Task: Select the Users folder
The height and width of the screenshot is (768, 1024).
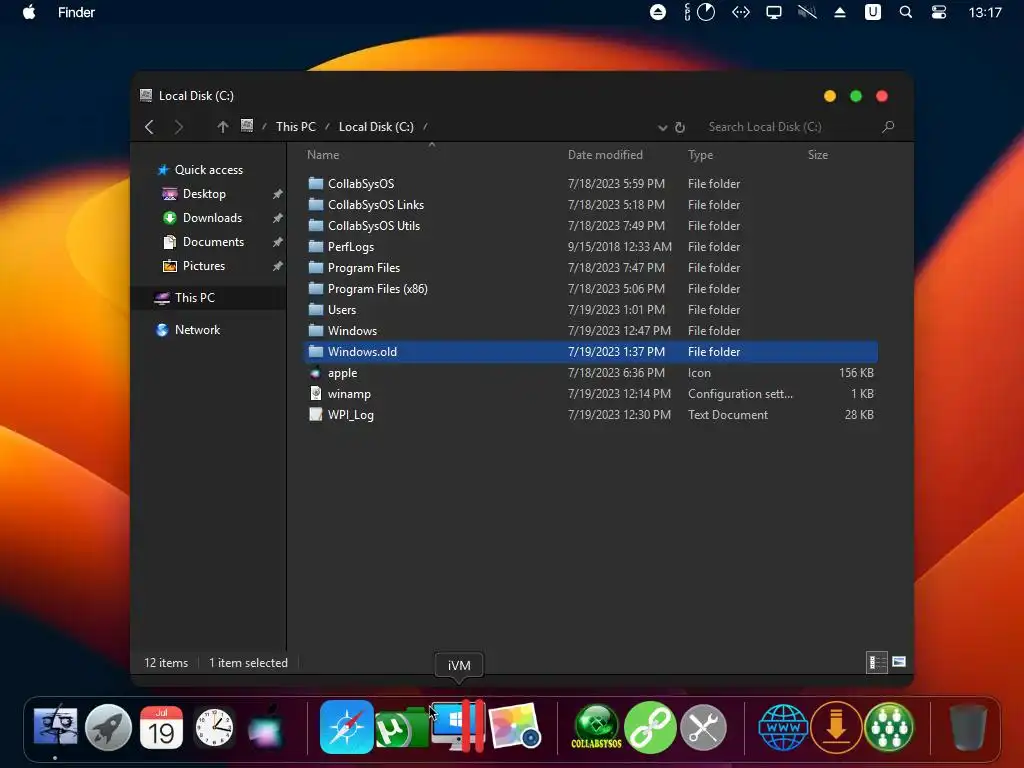Action: coord(591,310)
